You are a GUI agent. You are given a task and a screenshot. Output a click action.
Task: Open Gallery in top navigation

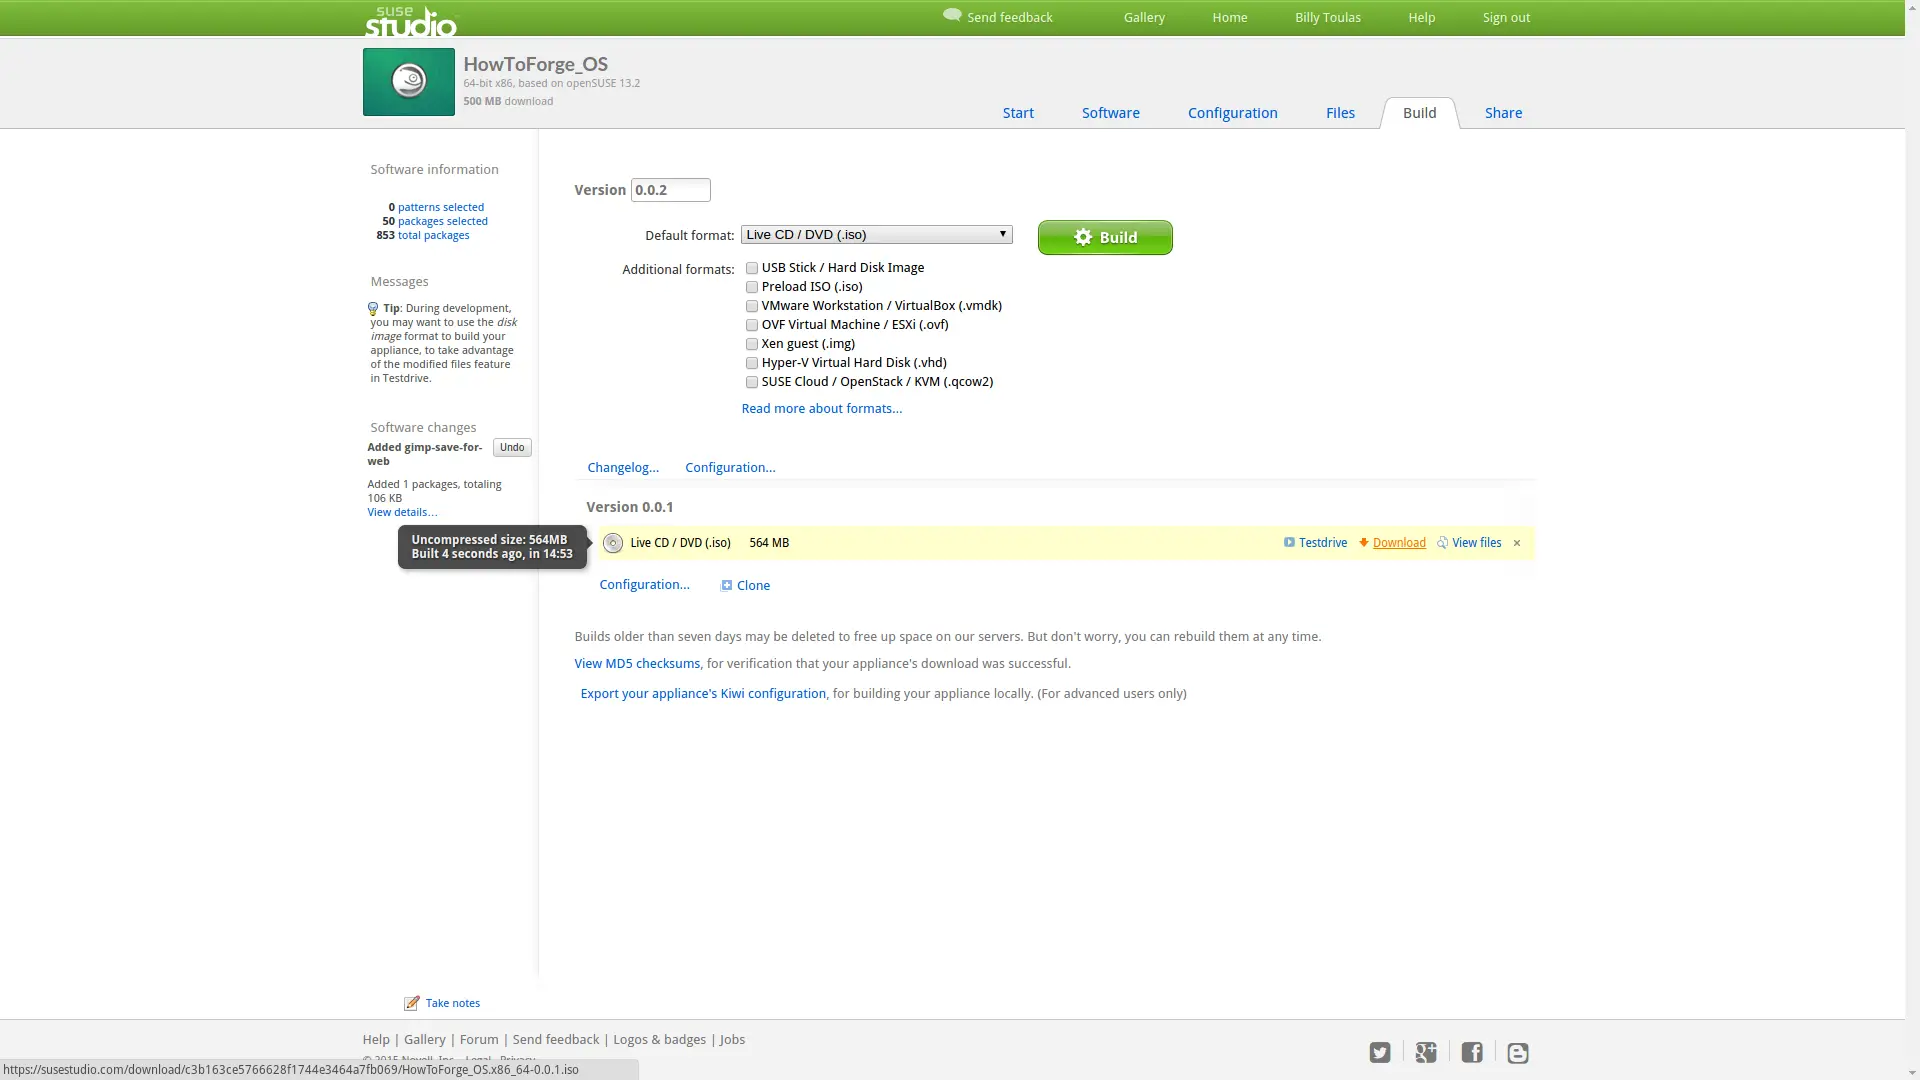click(x=1144, y=17)
